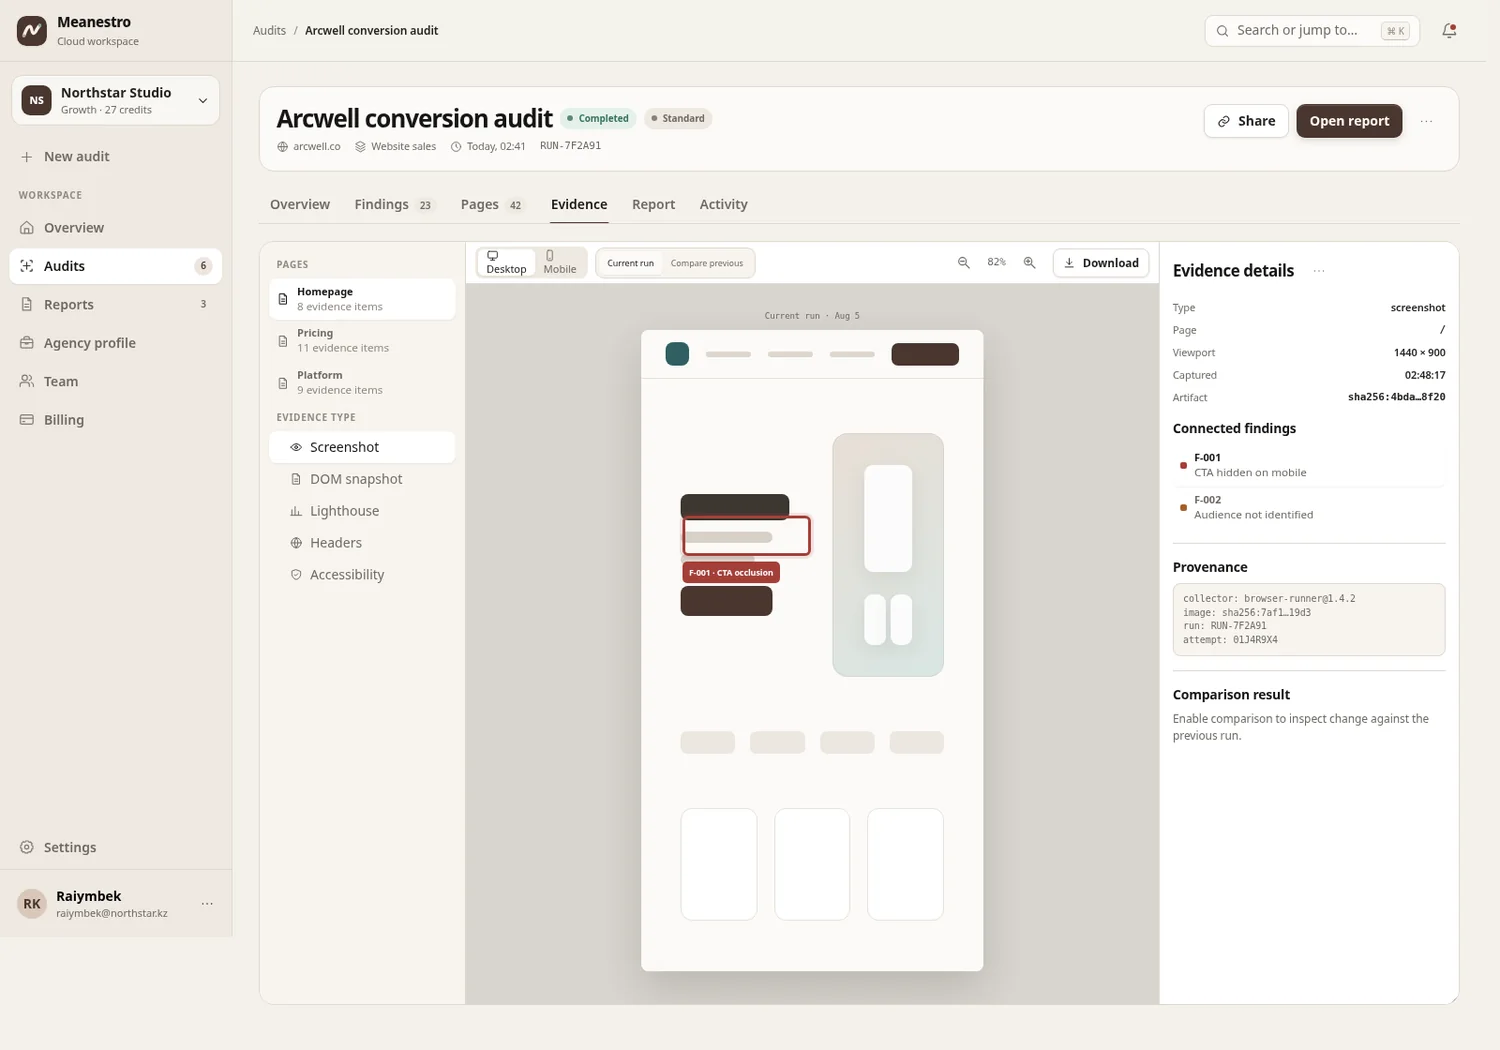This screenshot has height=1050, width=1500.
Task: Click the attempt 01J4R9X4 provenance line
Action: (x=1230, y=640)
